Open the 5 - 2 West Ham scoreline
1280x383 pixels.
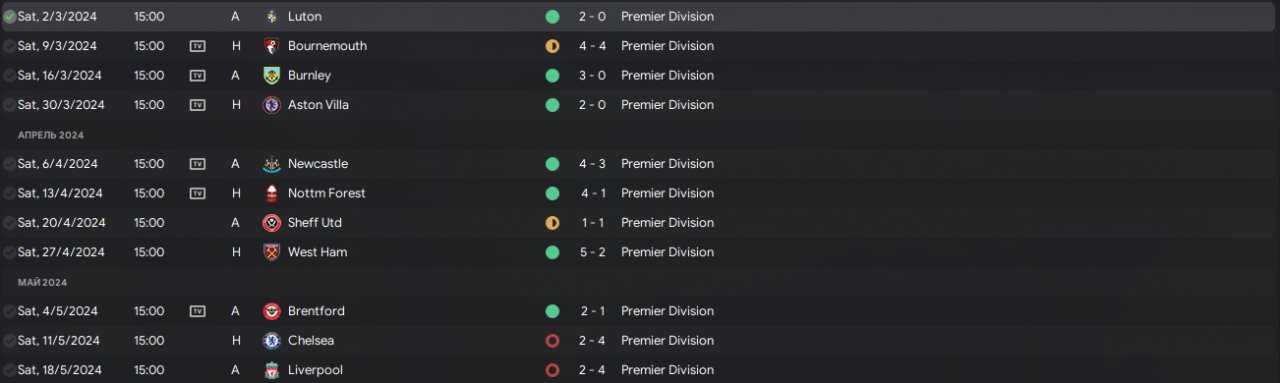592,252
